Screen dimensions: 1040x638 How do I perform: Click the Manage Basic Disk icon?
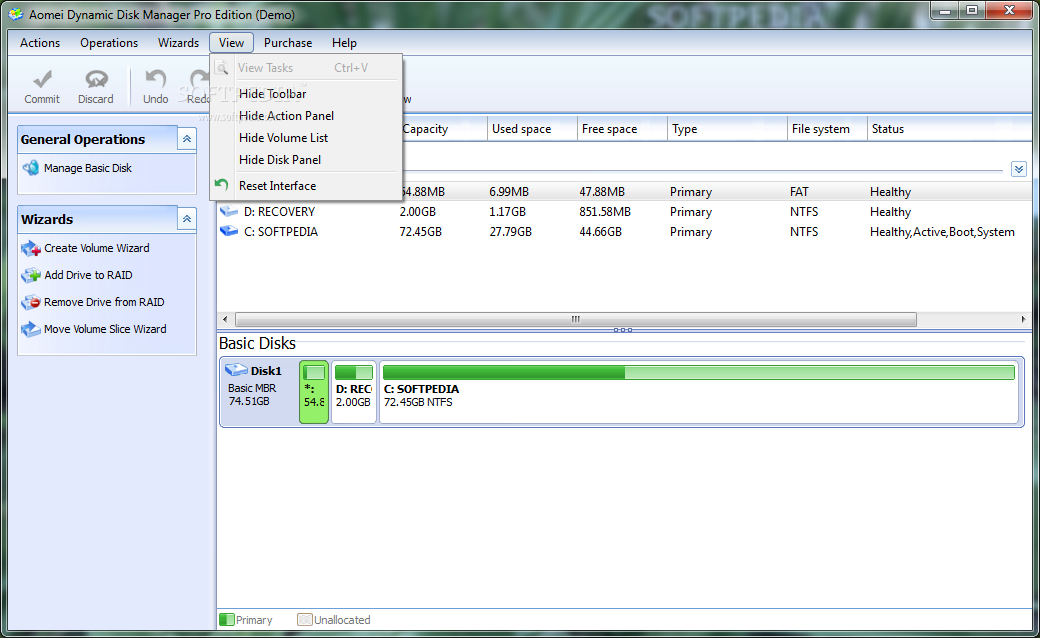31,168
